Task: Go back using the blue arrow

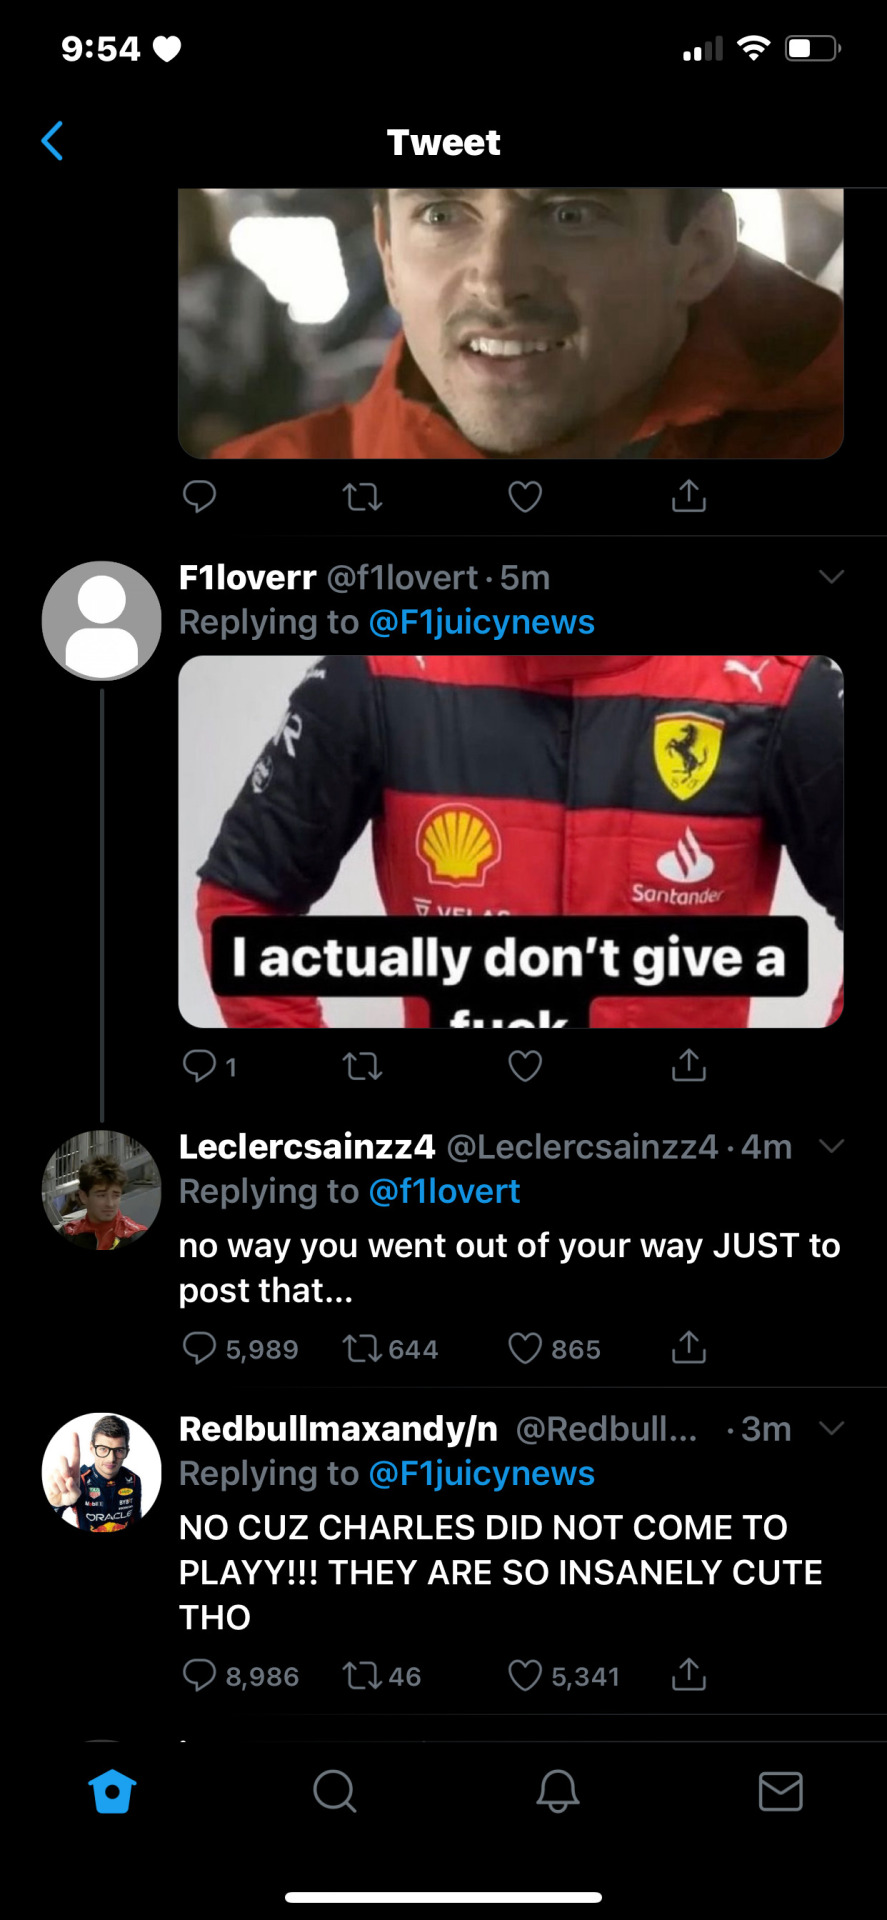Action: [x=52, y=141]
